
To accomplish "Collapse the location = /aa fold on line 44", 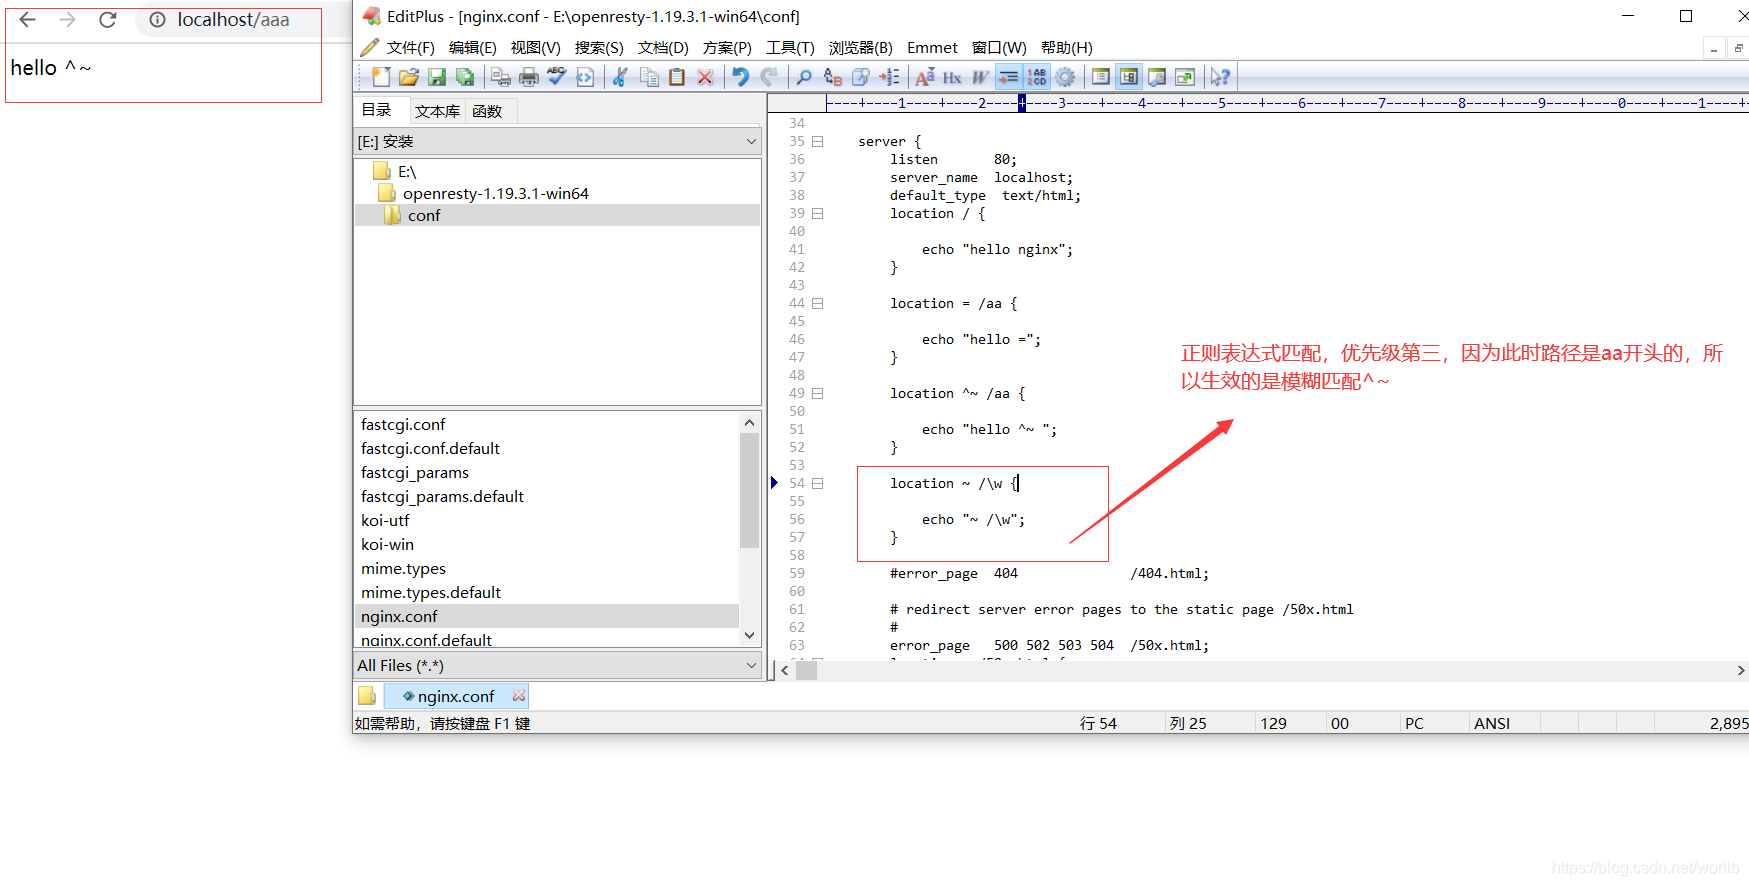I will click(x=817, y=304).
